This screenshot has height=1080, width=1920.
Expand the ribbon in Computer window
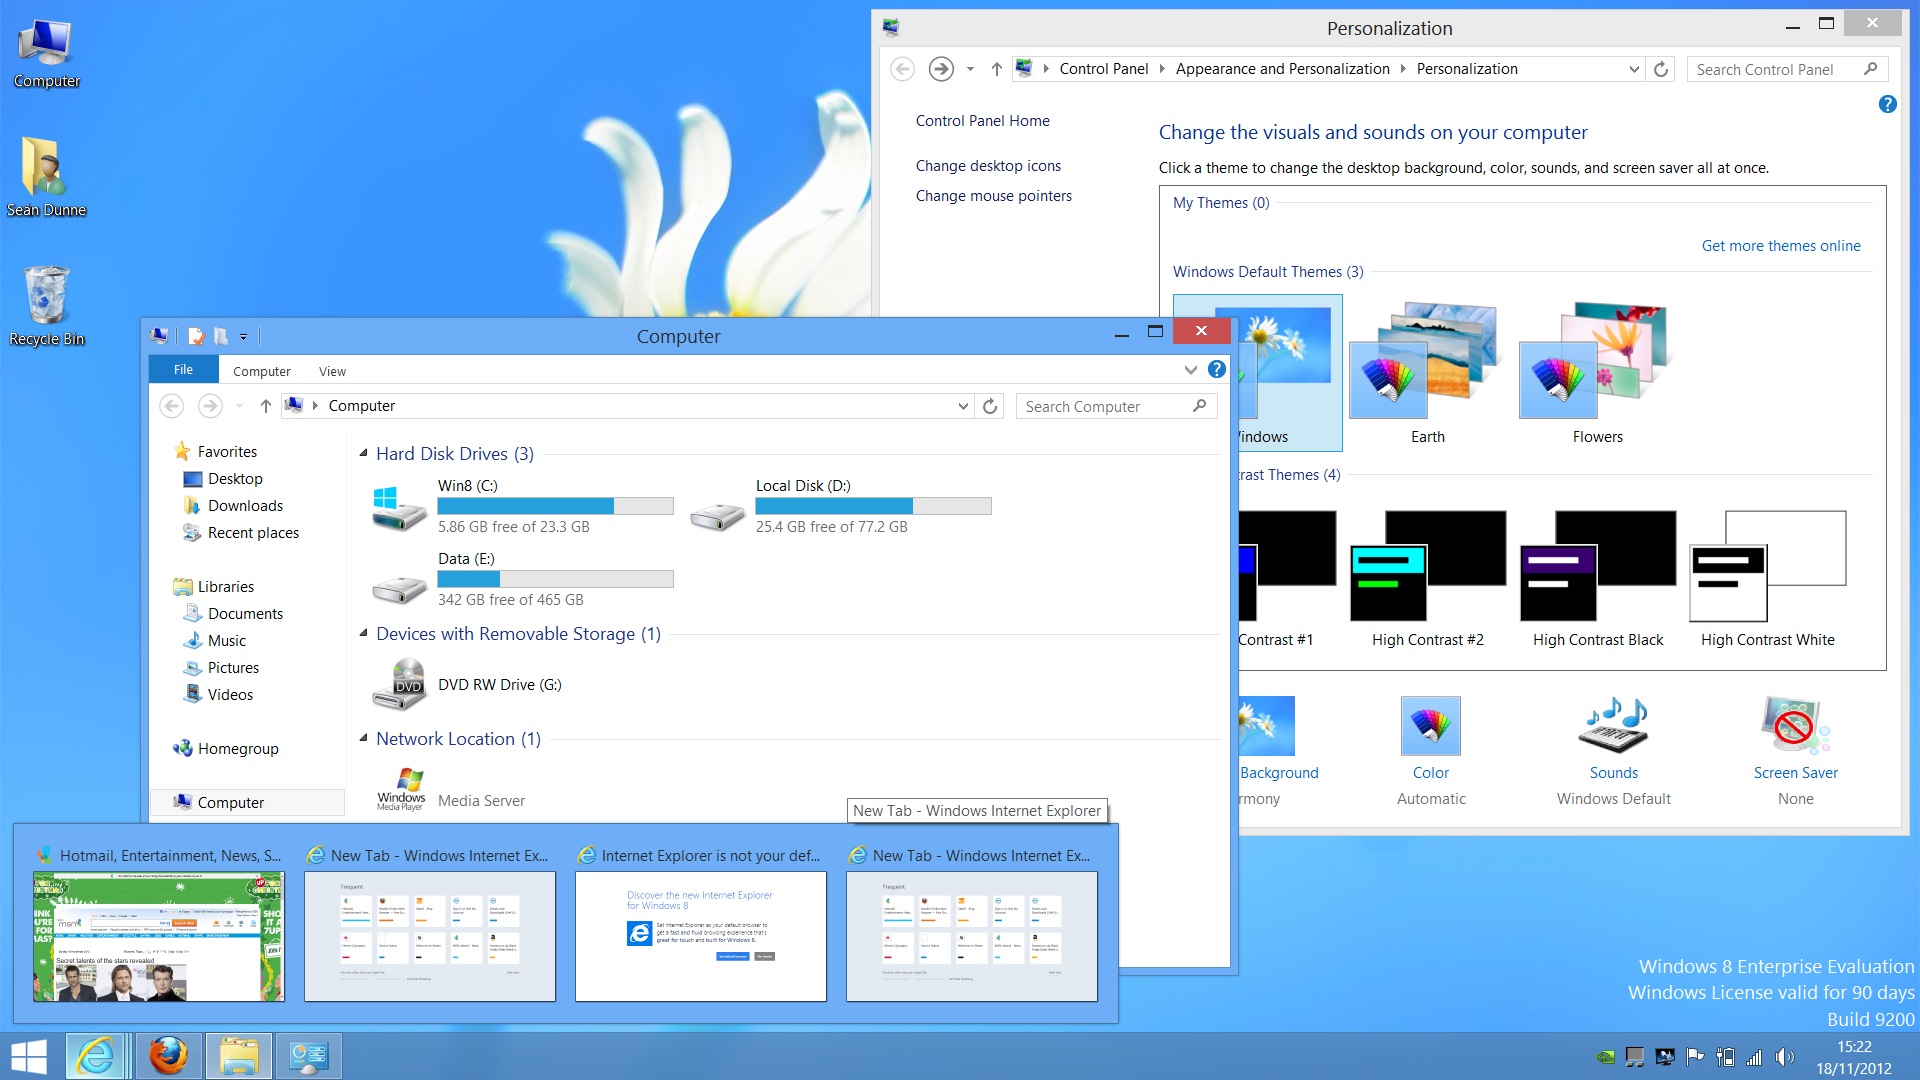click(1190, 370)
